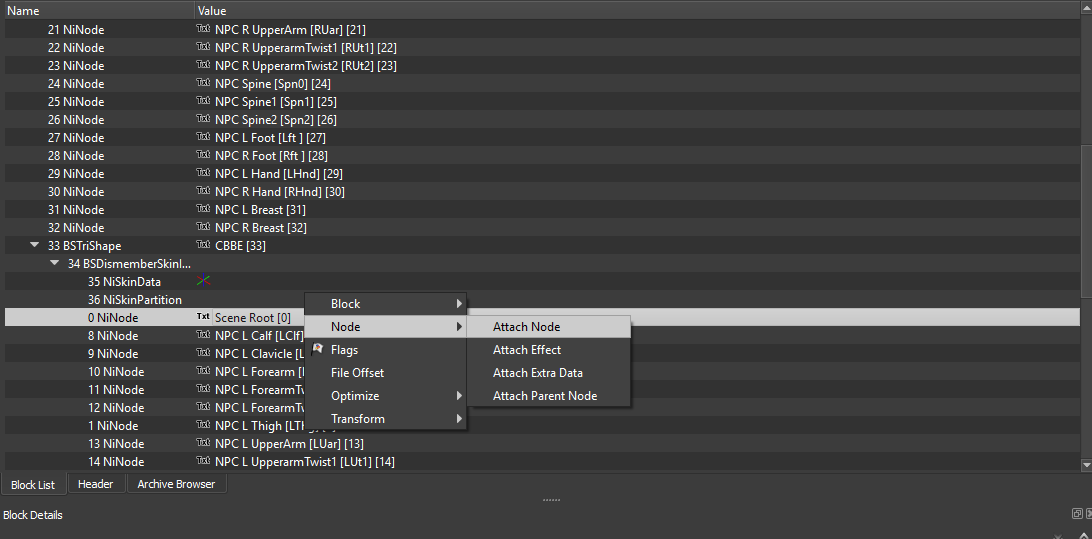Screen dimensions: 1092x539
Task: Click the Txt icon for NPC Spine [Spn0]
Action: [203, 84]
